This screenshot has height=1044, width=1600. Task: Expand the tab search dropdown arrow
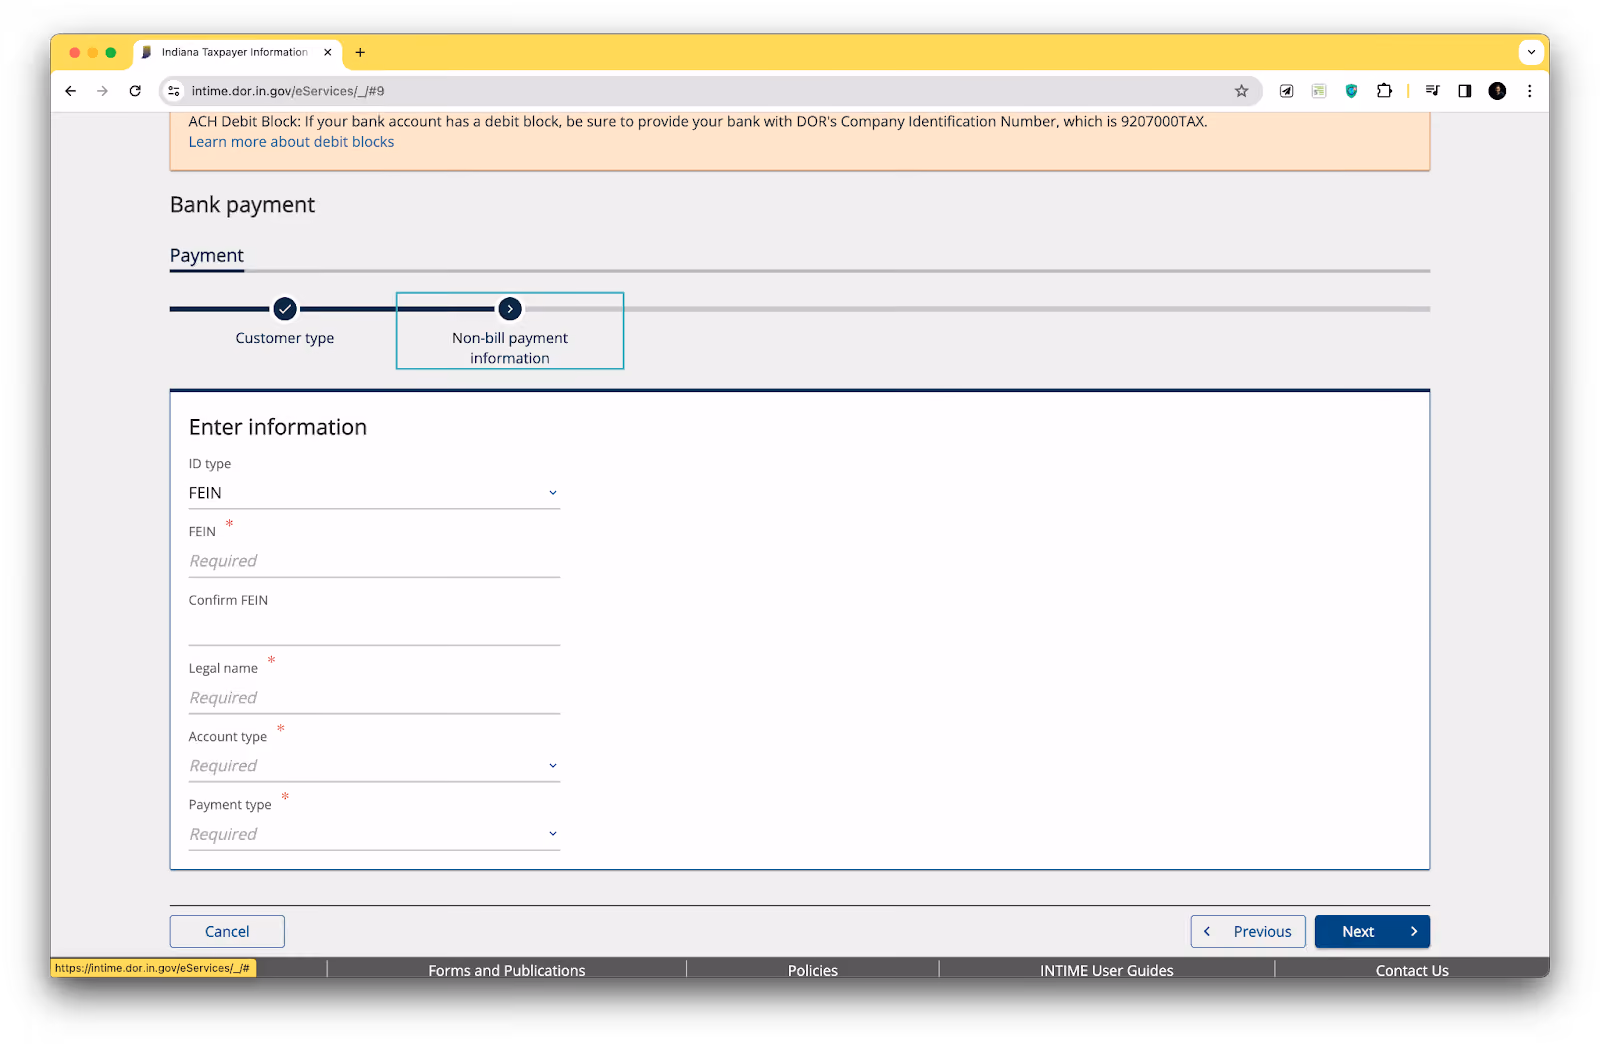click(x=1531, y=52)
